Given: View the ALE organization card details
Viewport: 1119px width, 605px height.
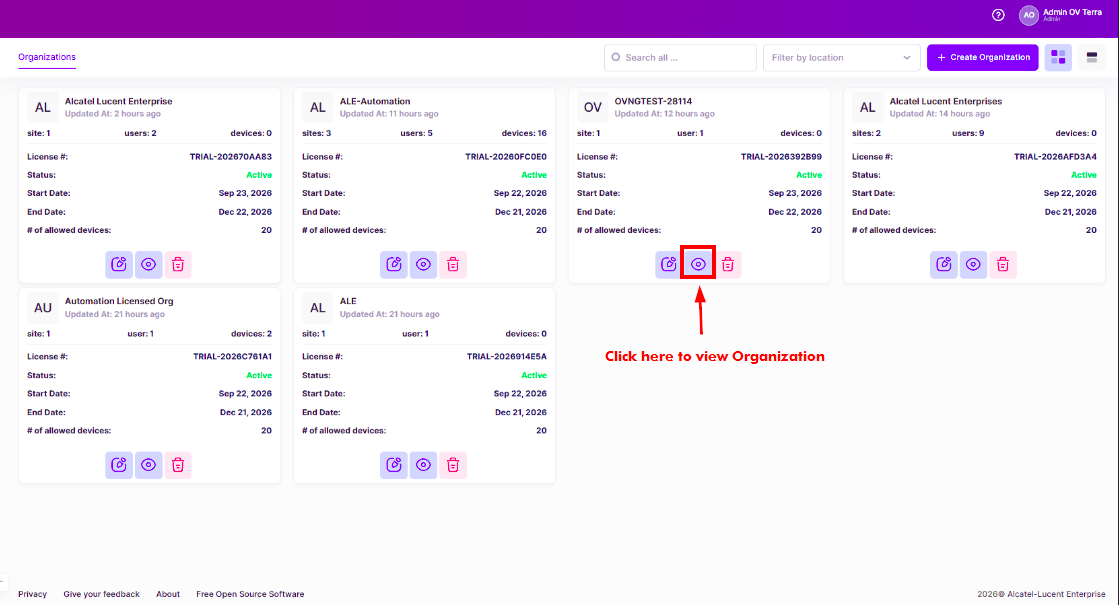Looking at the screenshot, I should tap(423, 465).
